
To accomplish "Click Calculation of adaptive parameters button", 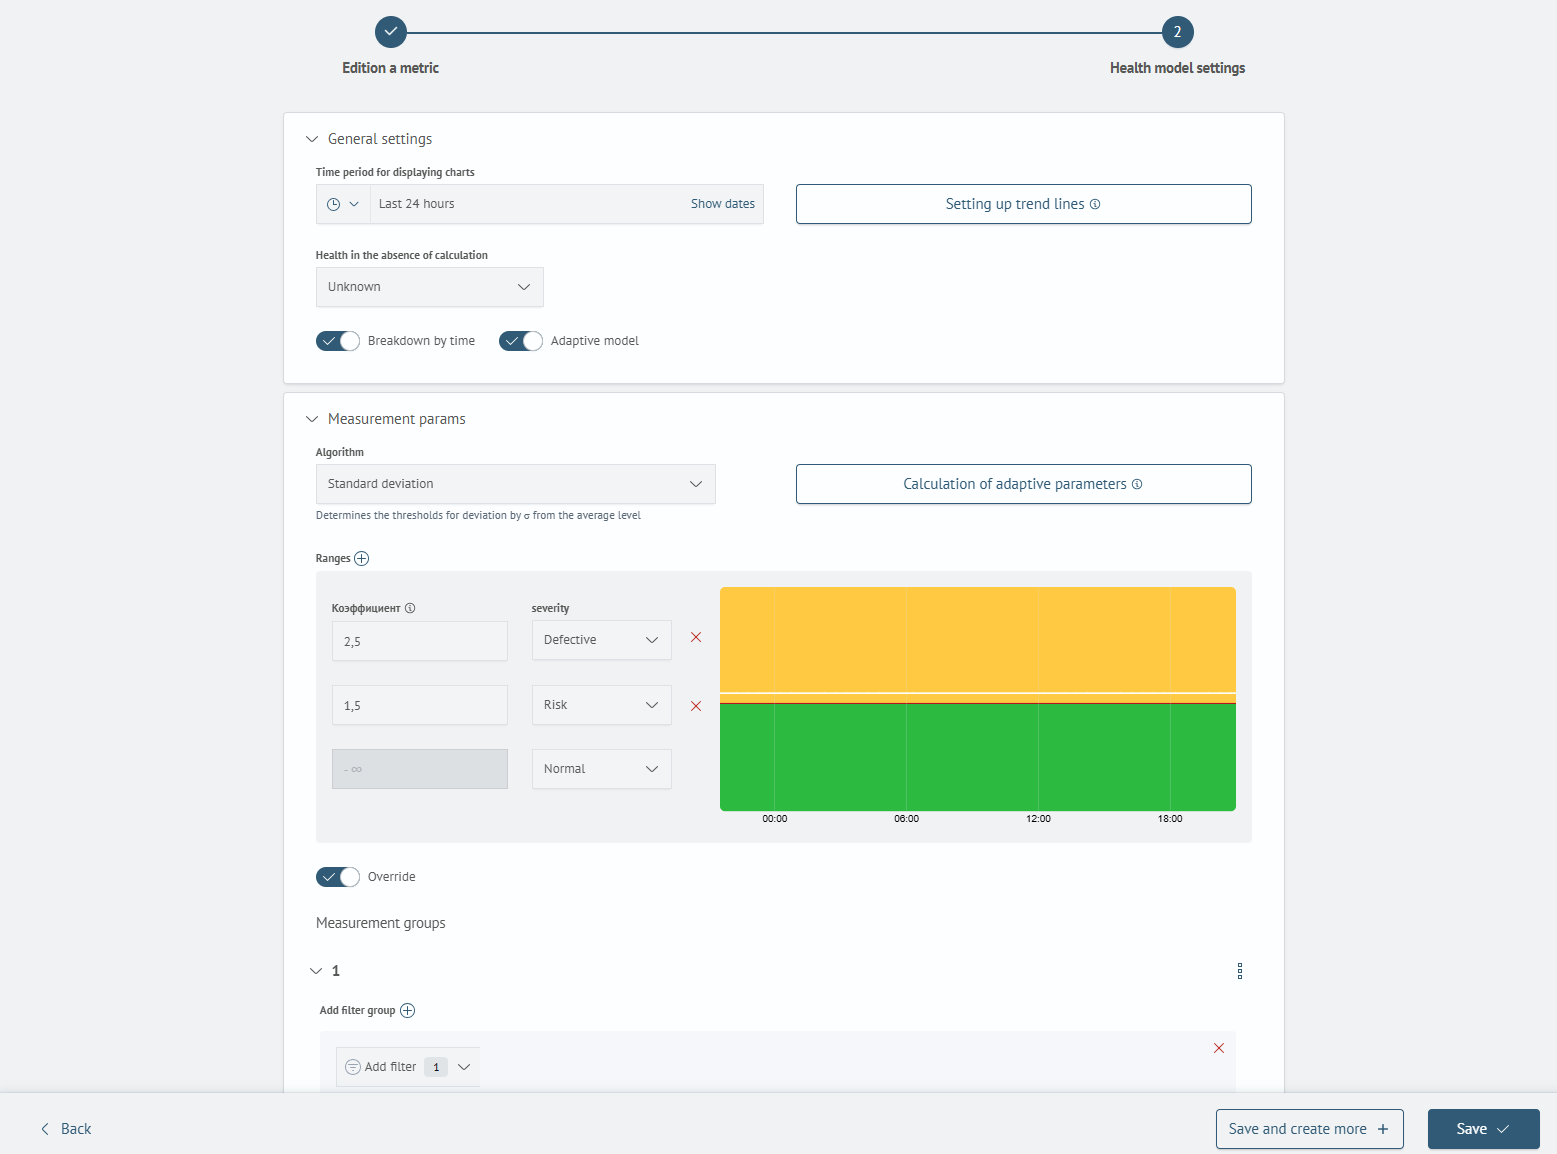I will point(1023,484).
